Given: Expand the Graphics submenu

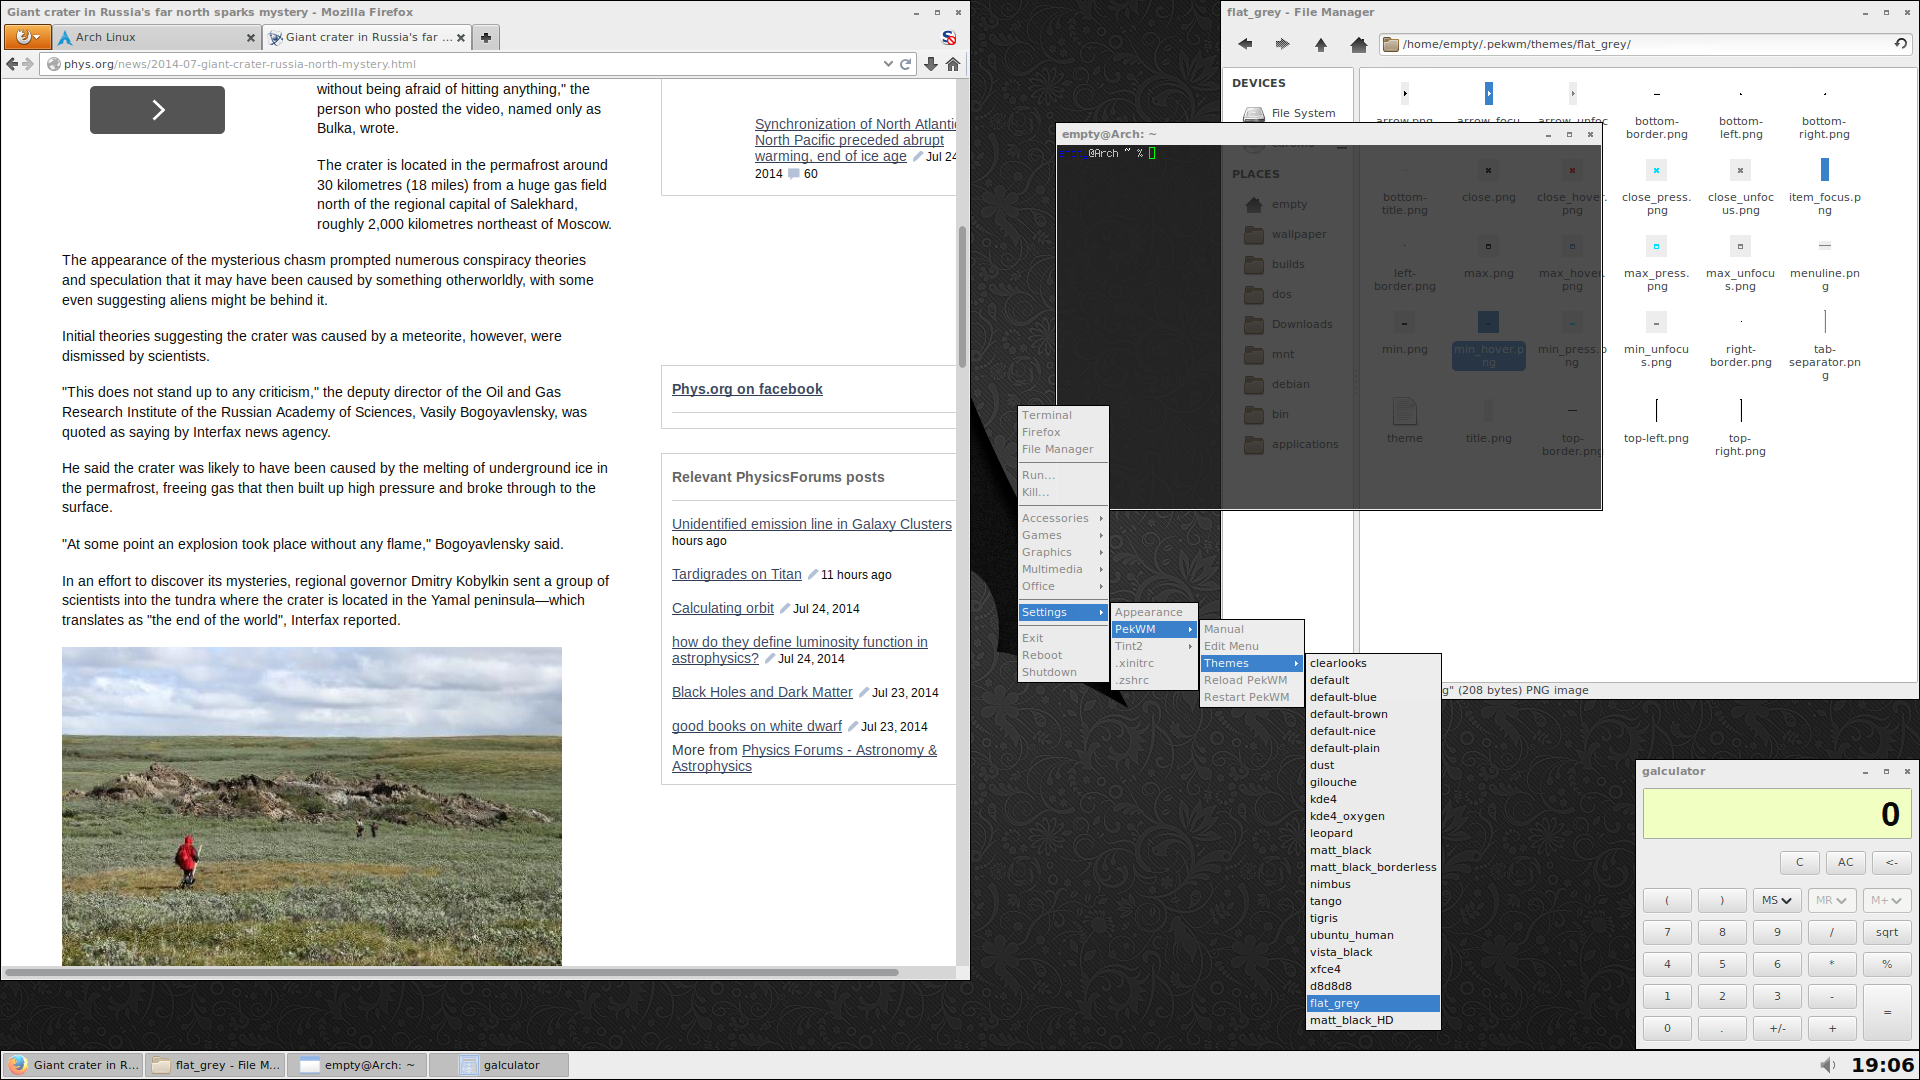Looking at the screenshot, I should pyautogui.click(x=1063, y=552).
